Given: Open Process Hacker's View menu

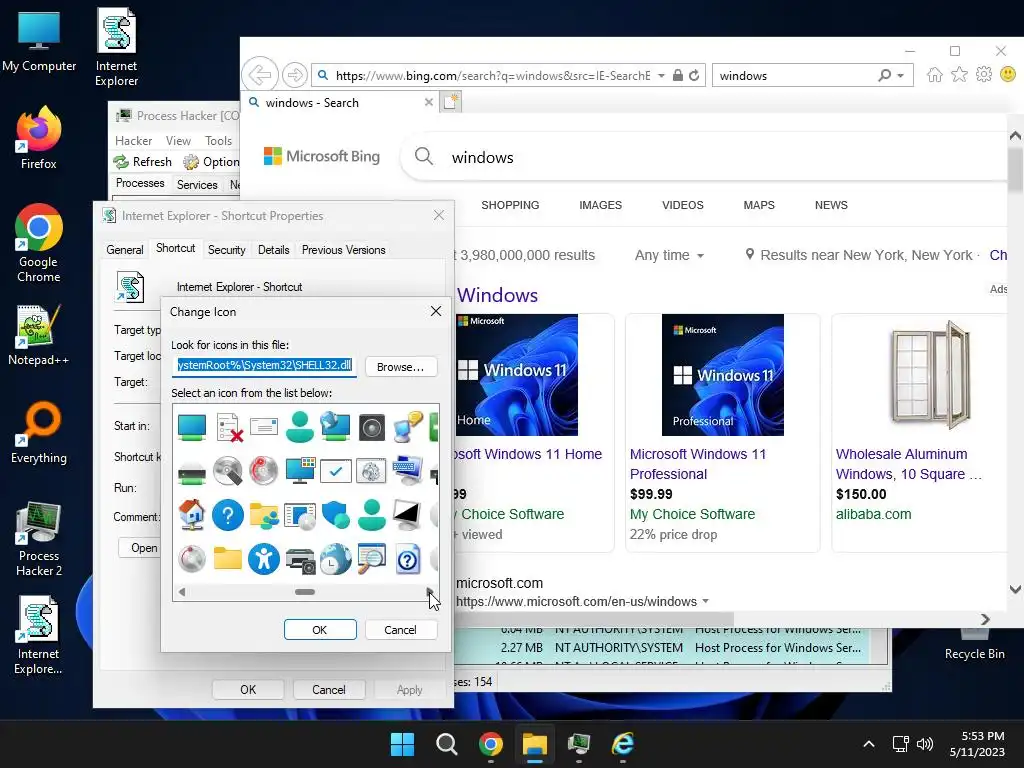Looking at the screenshot, I should 178,140.
